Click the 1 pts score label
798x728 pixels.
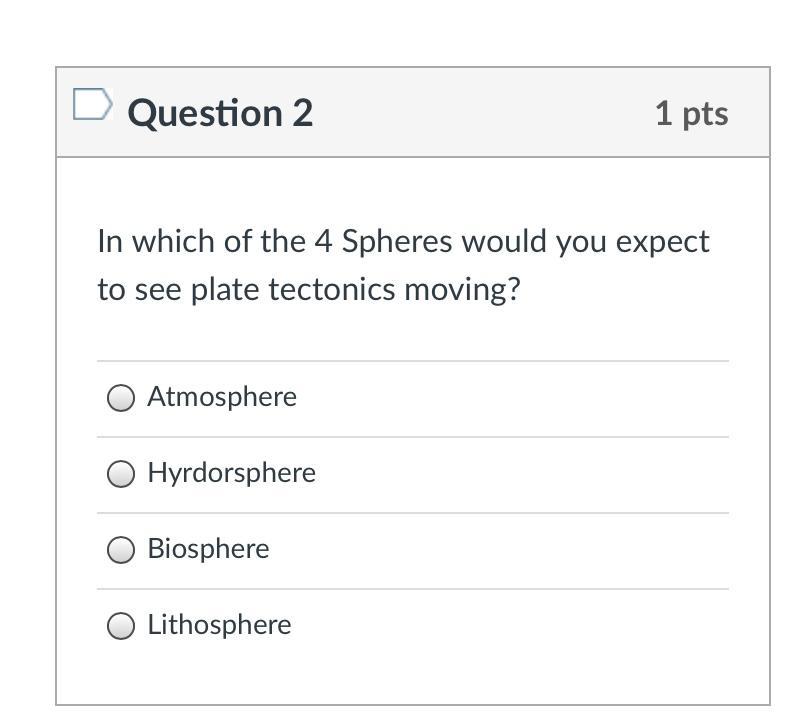(691, 113)
